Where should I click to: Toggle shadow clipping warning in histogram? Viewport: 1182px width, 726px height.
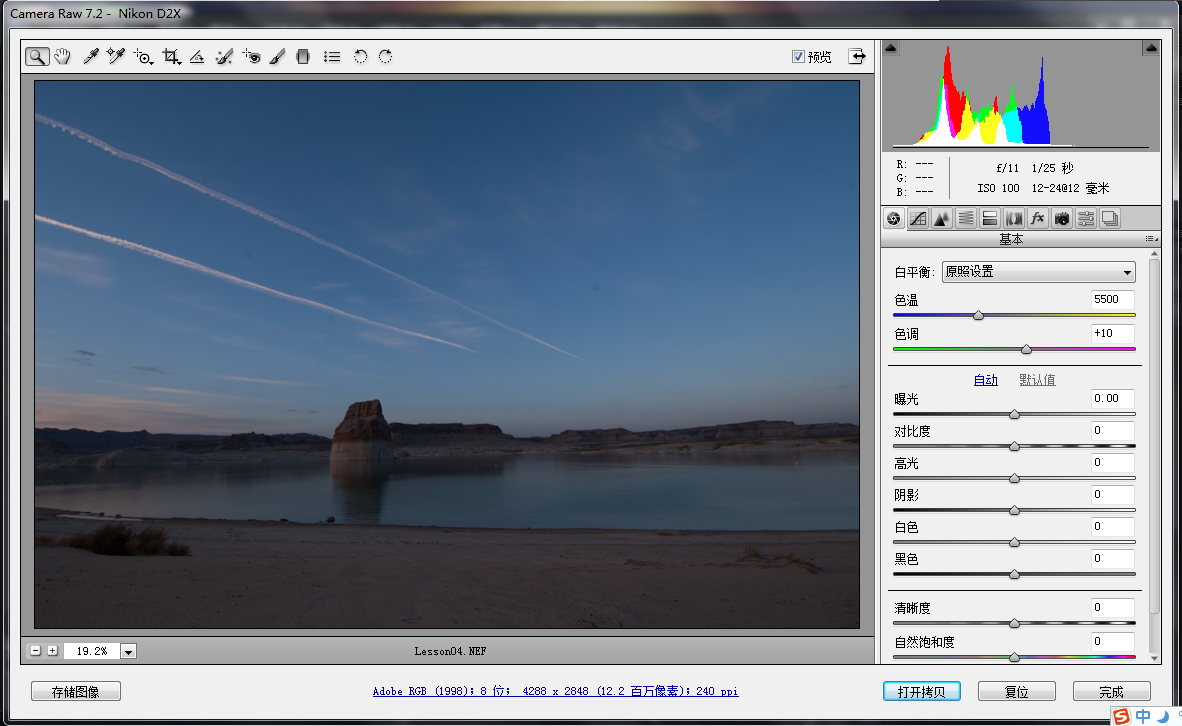point(892,47)
